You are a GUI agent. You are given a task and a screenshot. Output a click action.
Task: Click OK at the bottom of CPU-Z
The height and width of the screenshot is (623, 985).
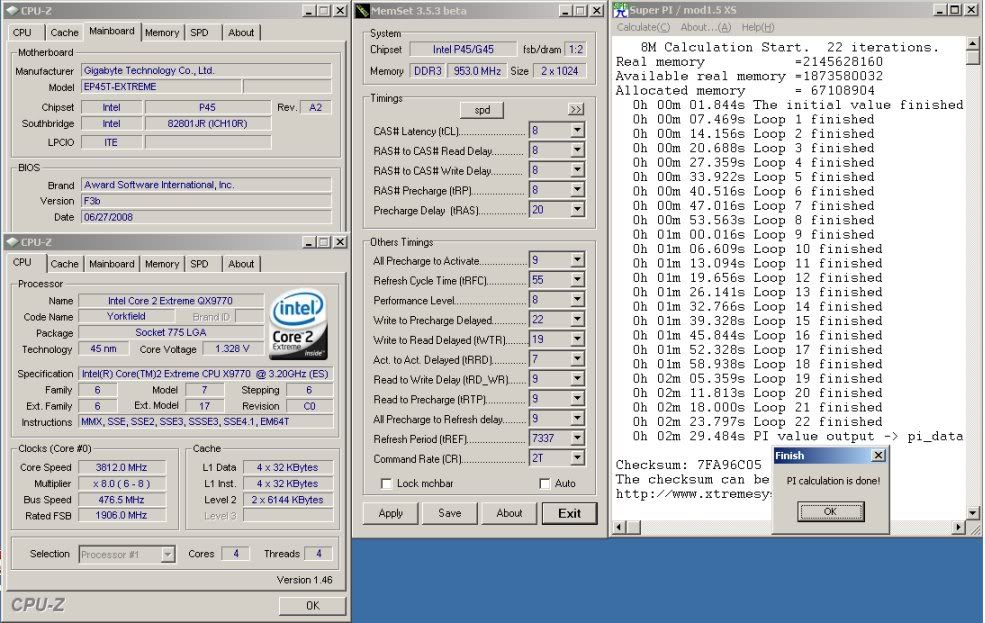pyautogui.click(x=312, y=605)
